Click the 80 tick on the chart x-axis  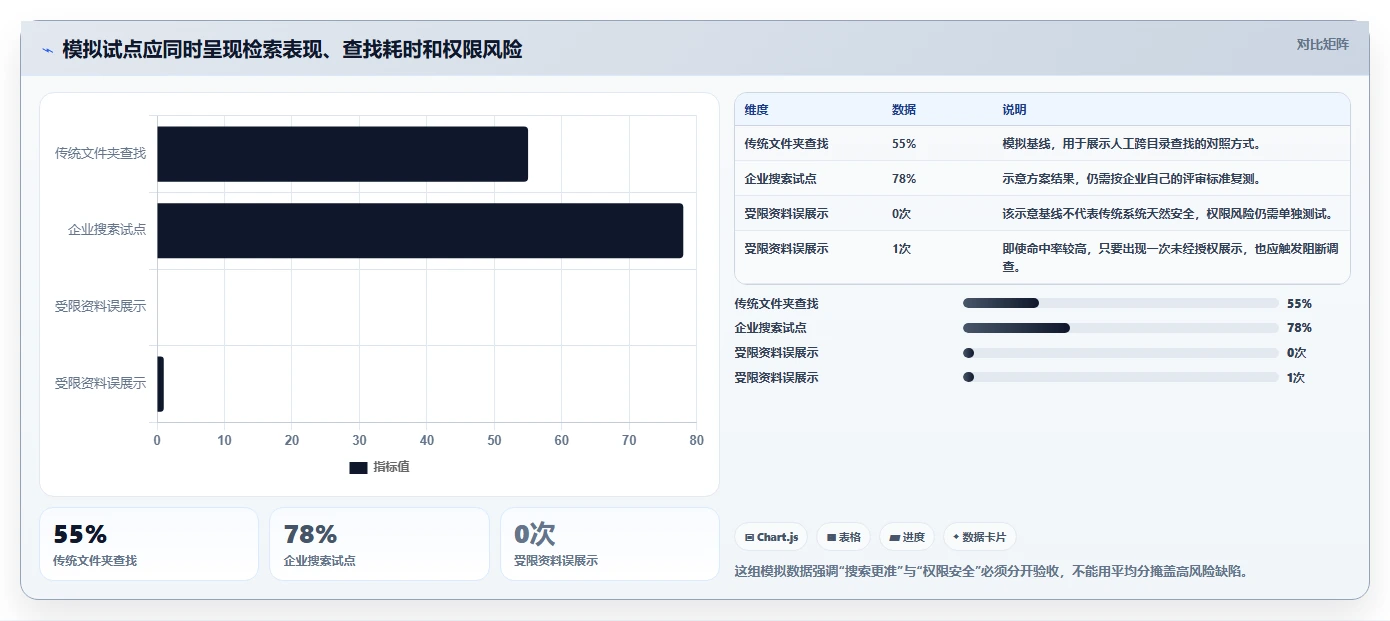697,440
